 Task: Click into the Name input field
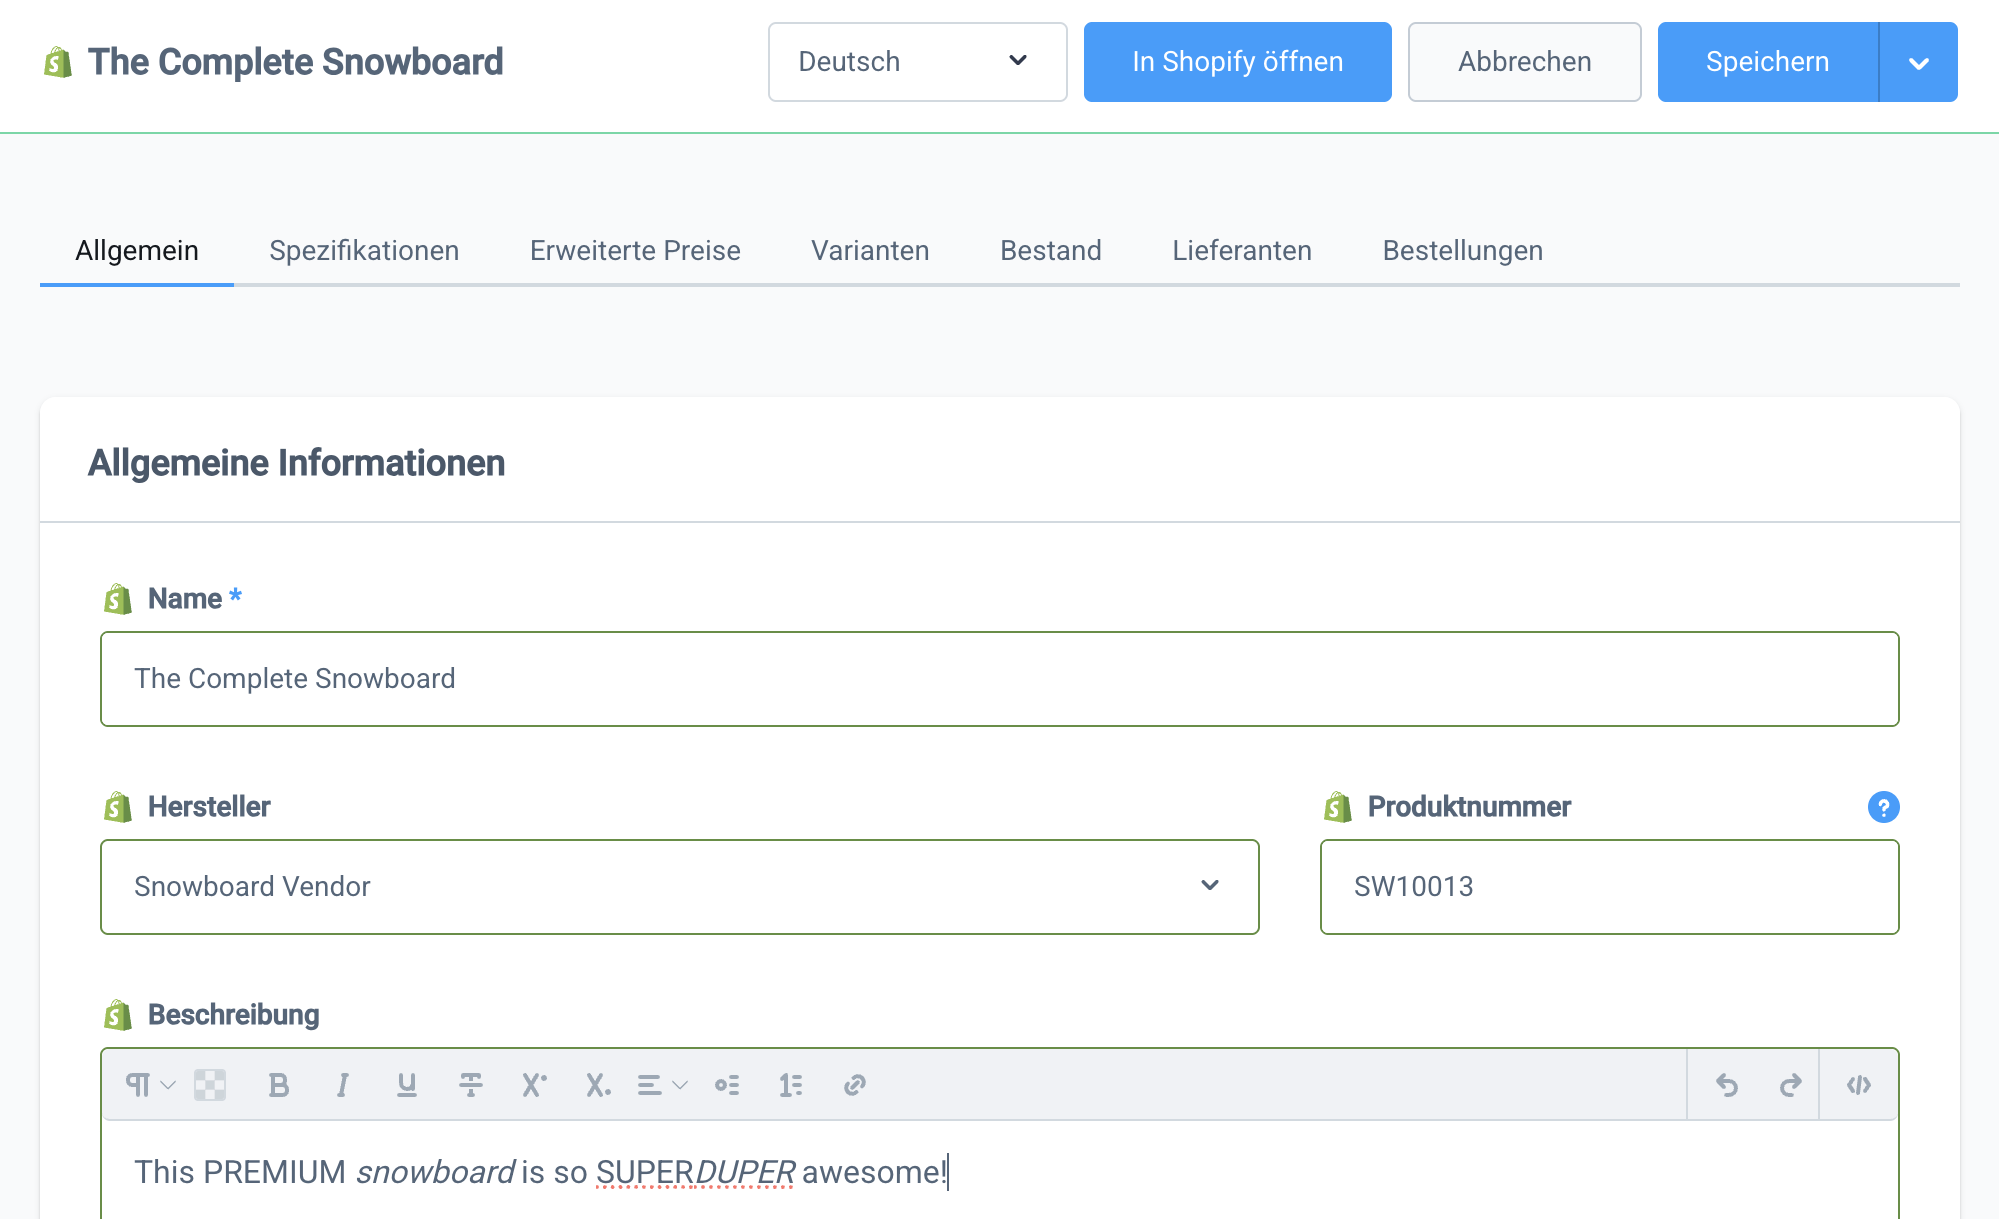click(x=999, y=679)
